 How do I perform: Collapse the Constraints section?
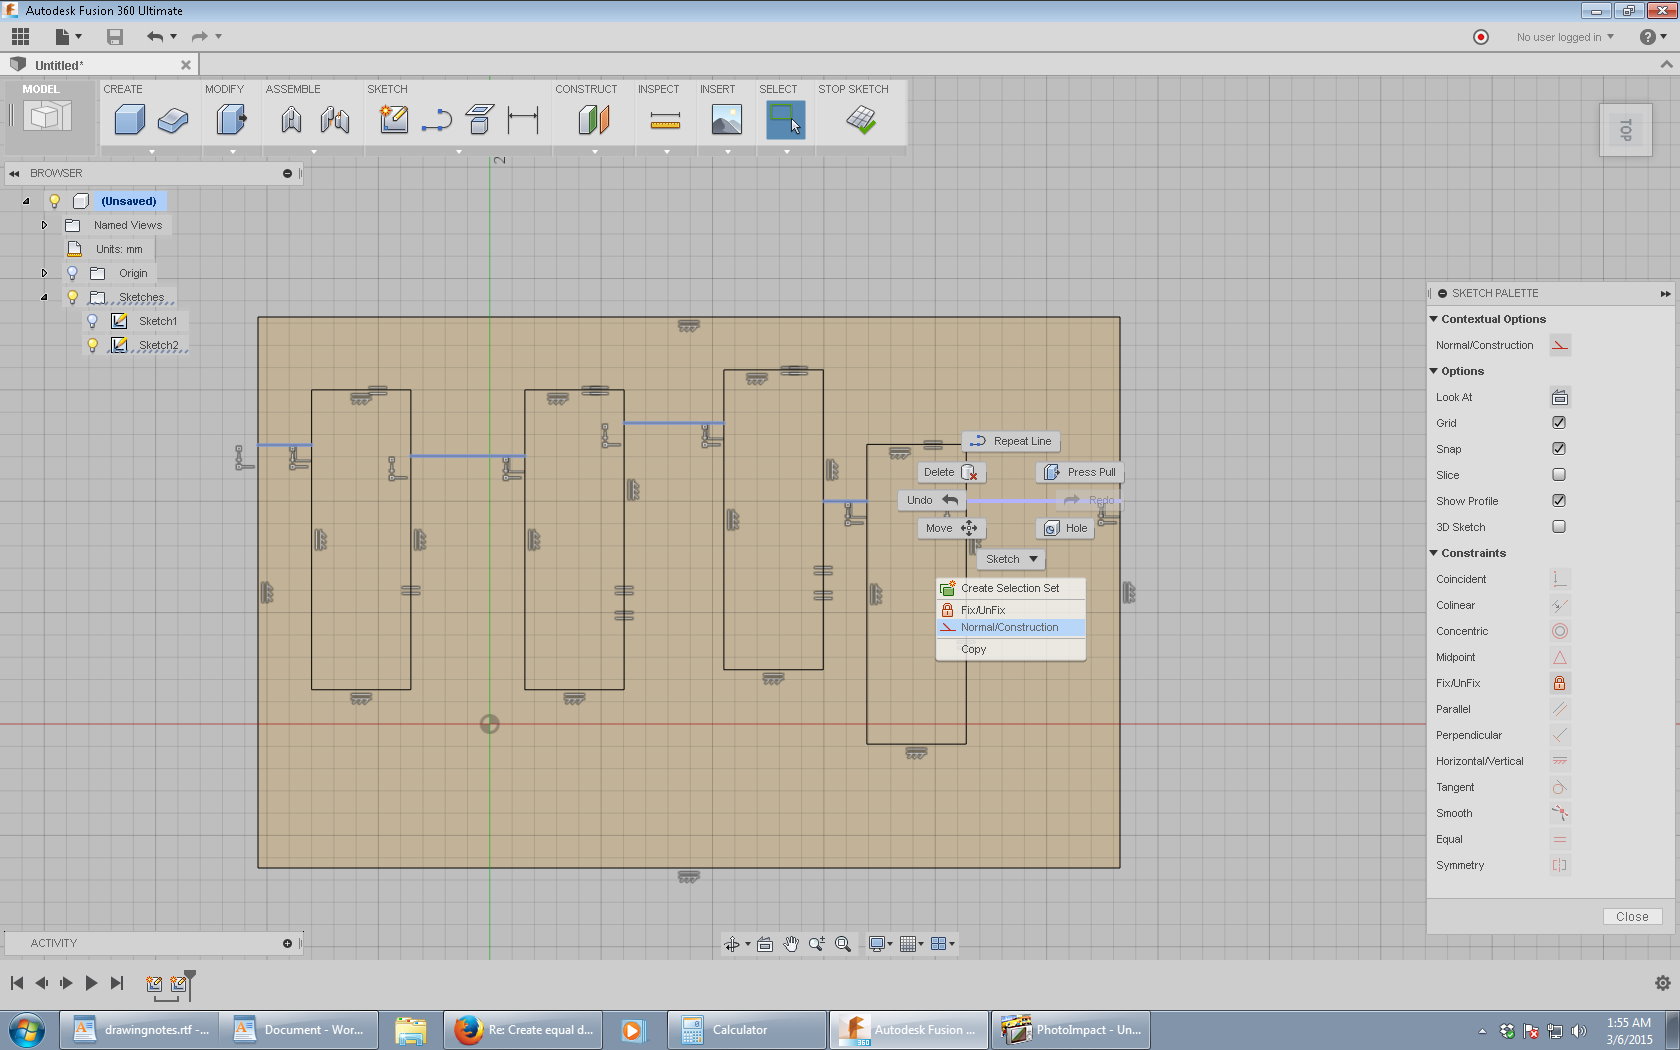point(1433,553)
